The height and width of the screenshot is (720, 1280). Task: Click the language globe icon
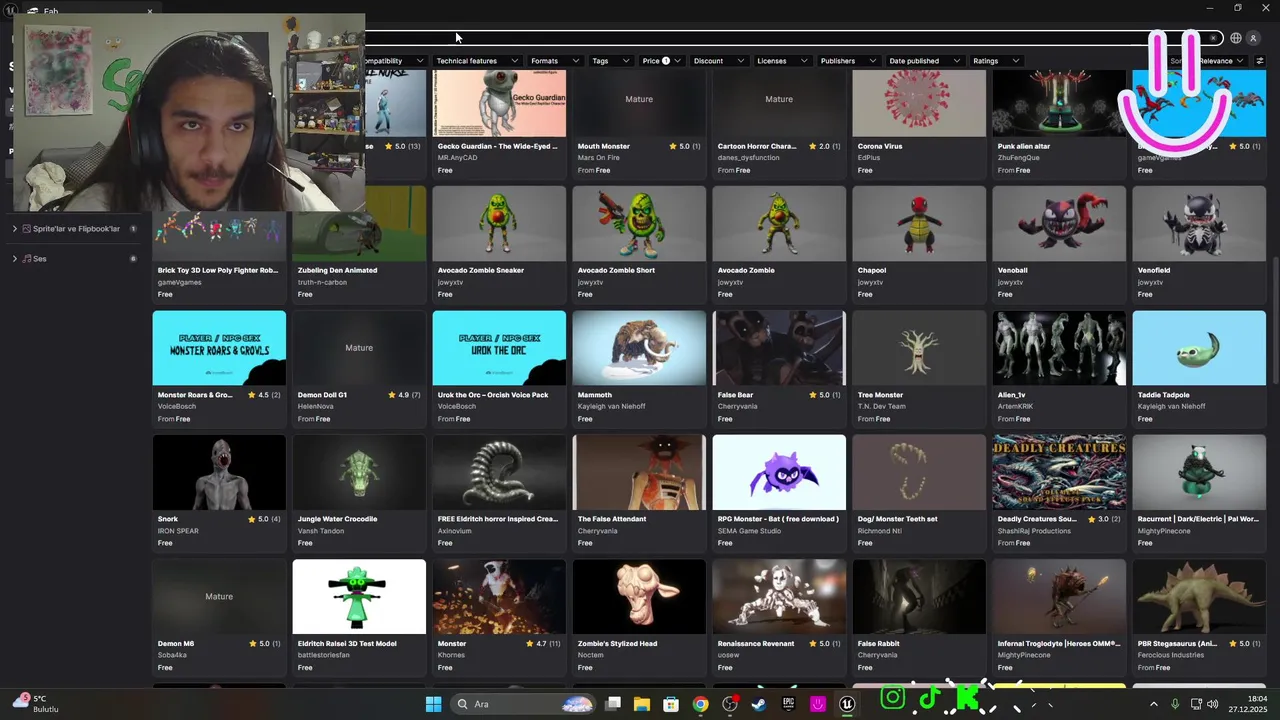[1236, 38]
